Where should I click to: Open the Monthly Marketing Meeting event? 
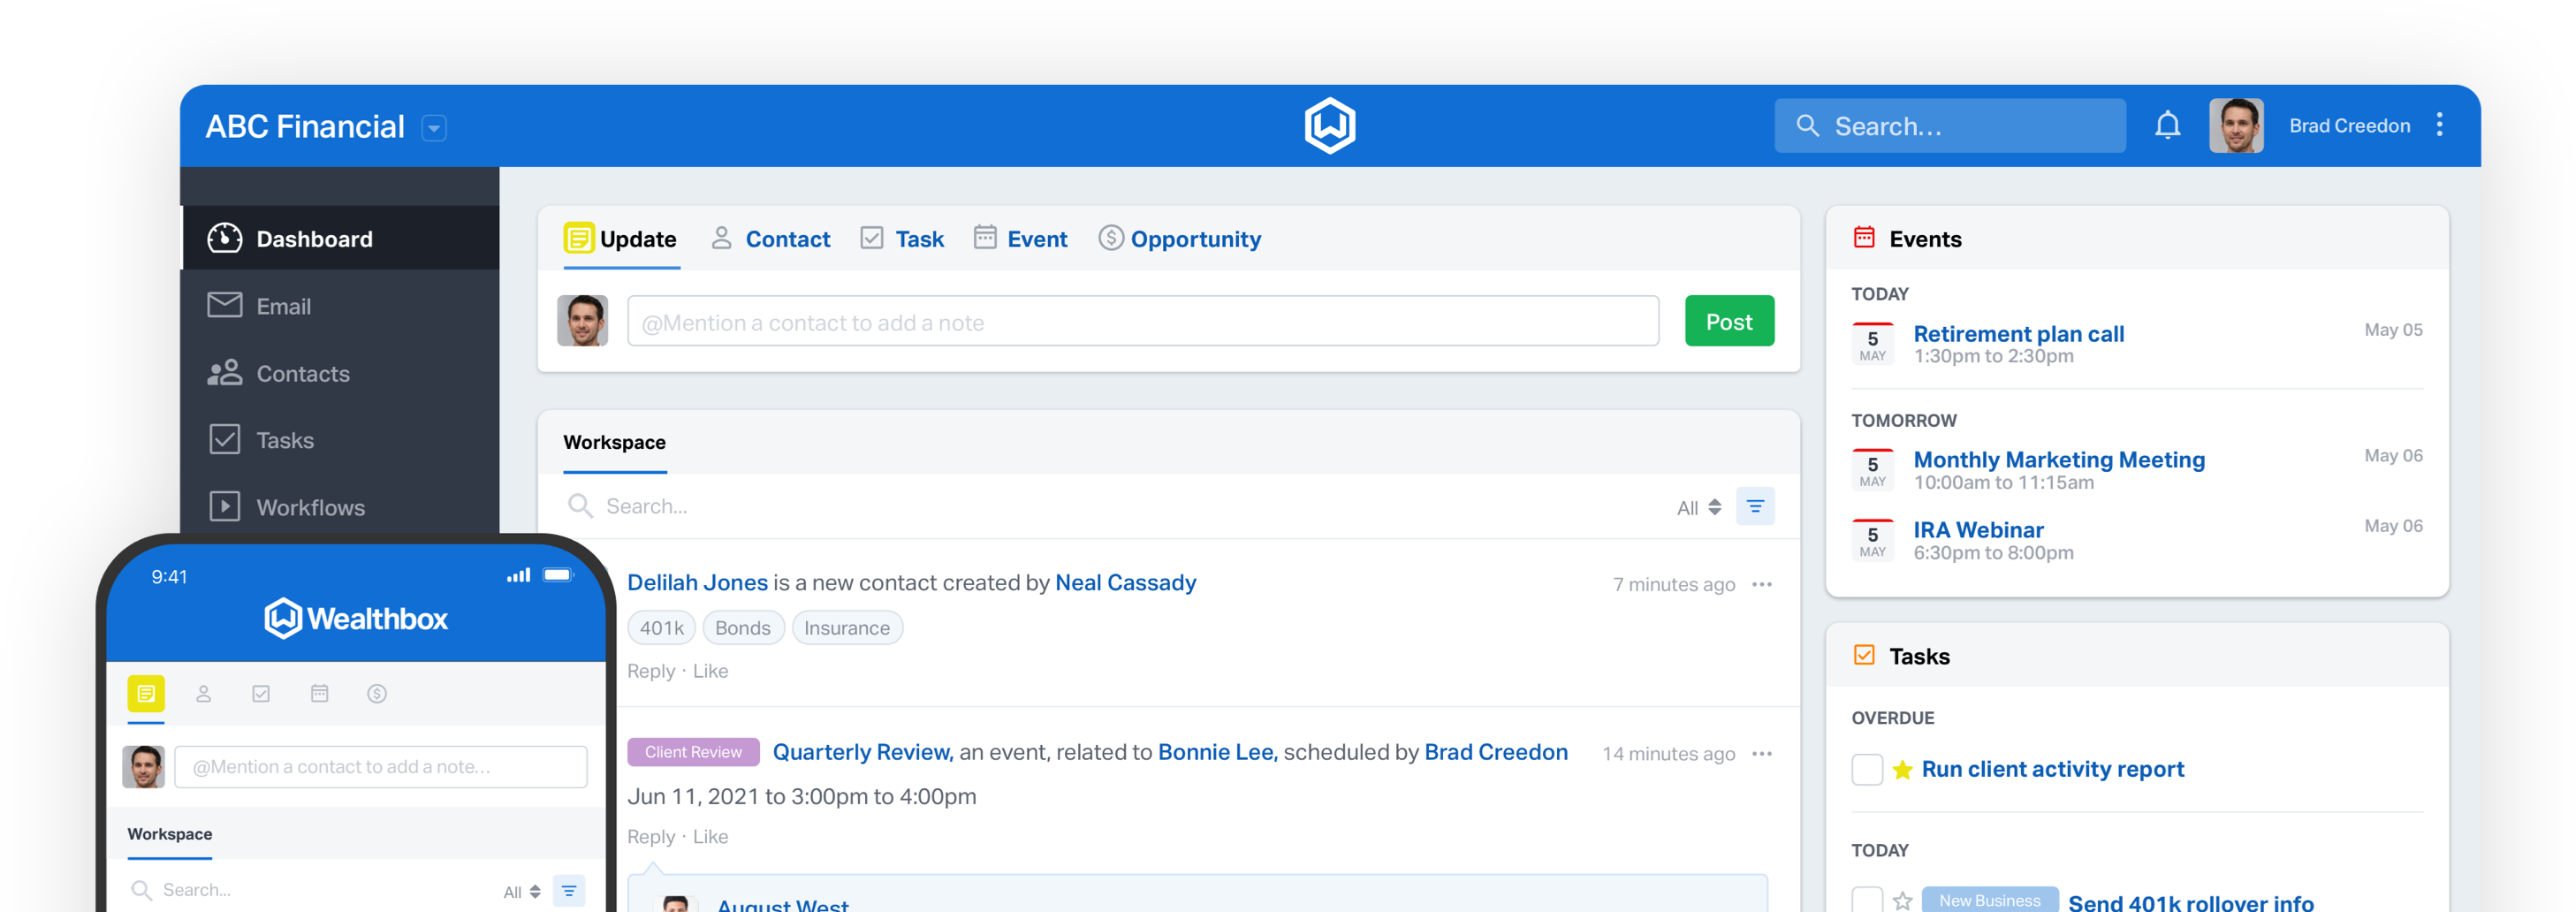[2058, 459]
